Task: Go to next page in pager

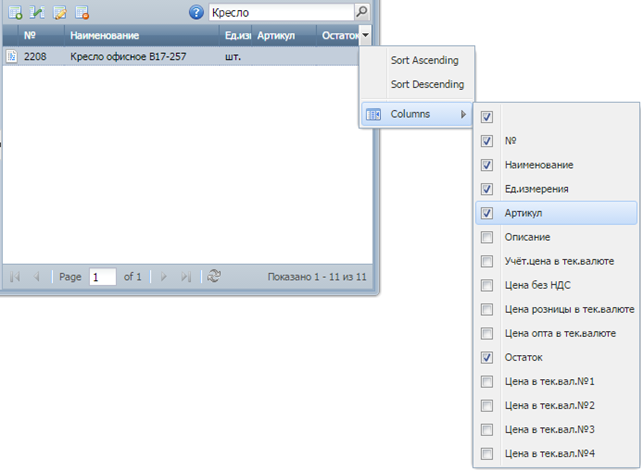Action: [164, 277]
